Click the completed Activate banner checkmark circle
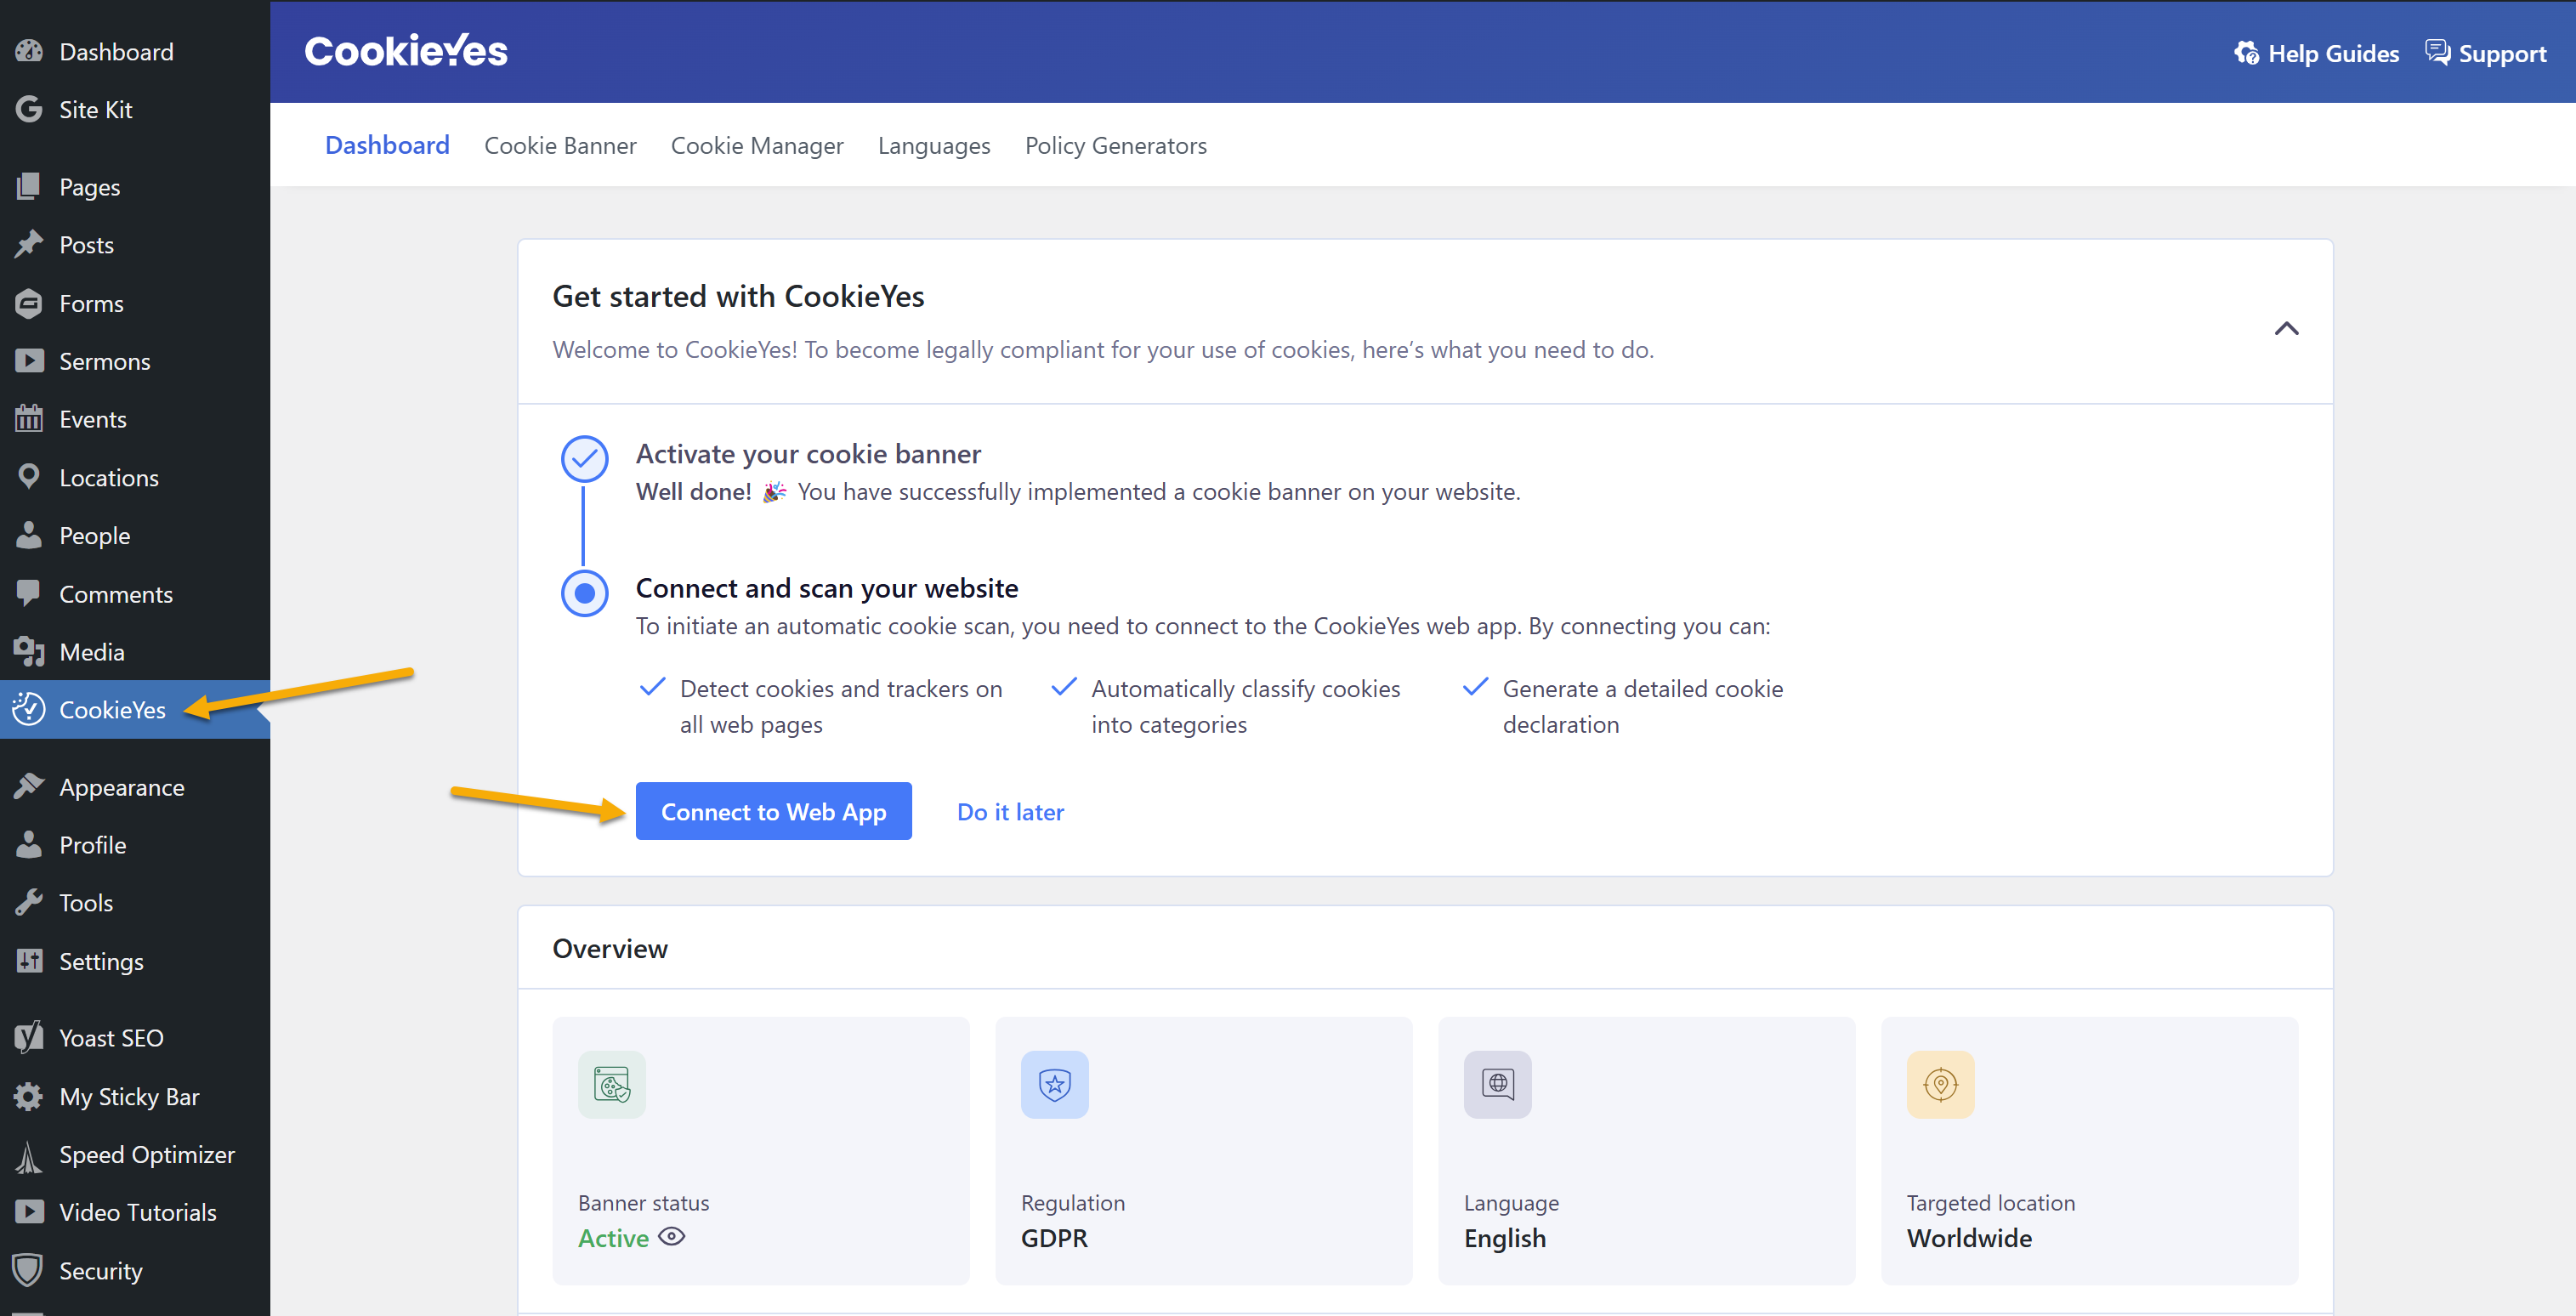2576x1316 pixels. pos(585,459)
